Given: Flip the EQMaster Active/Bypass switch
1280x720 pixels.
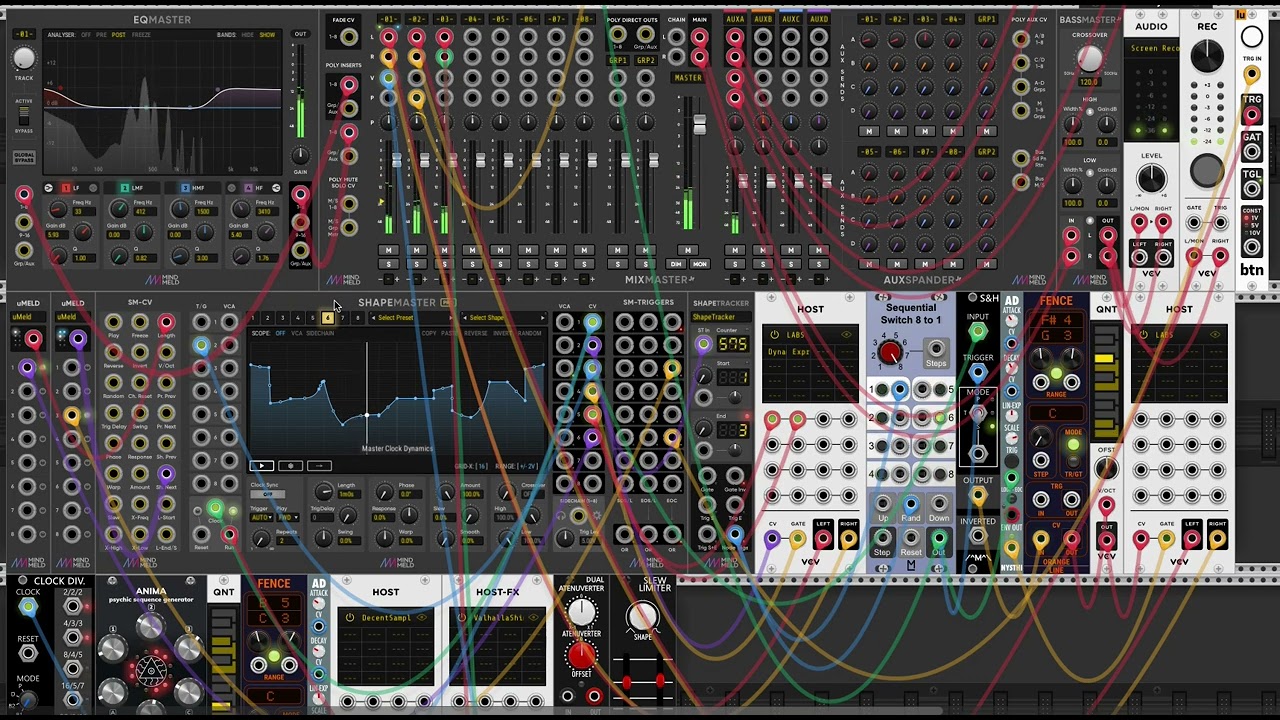Looking at the screenshot, I should click(x=24, y=116).
